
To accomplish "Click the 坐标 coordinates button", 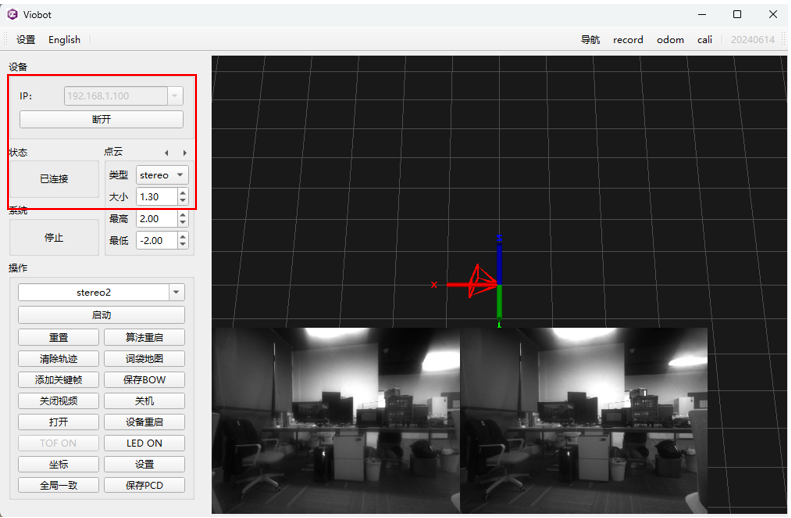I will pos(59,465).
